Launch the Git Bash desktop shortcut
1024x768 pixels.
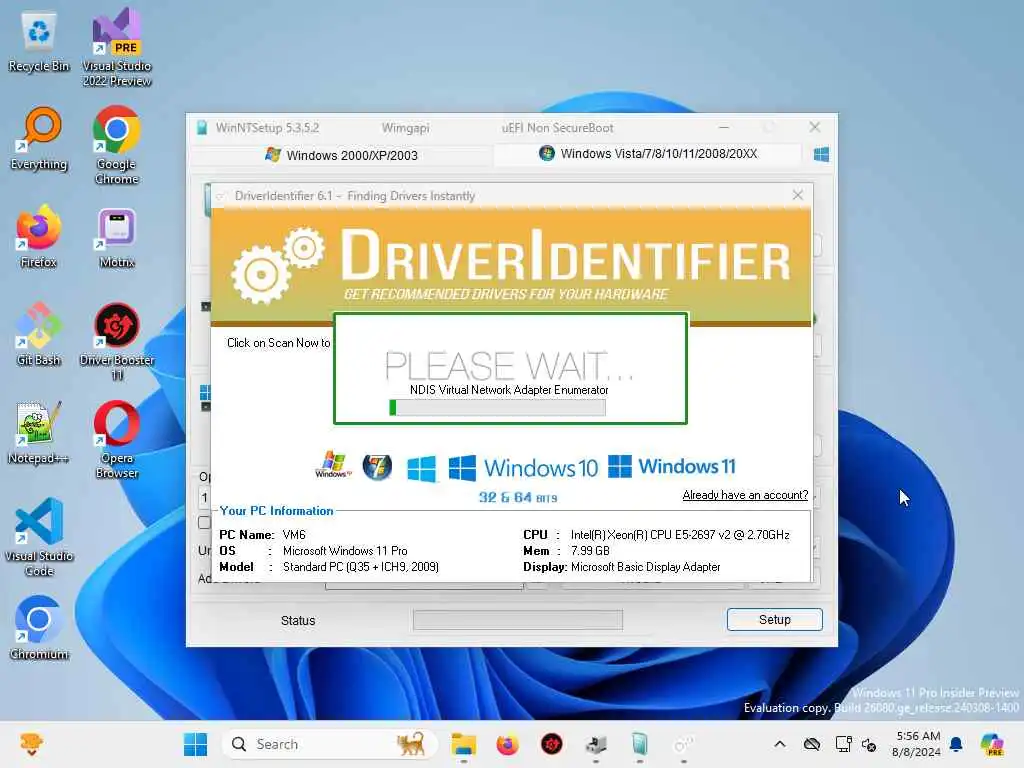pos(39,334)
